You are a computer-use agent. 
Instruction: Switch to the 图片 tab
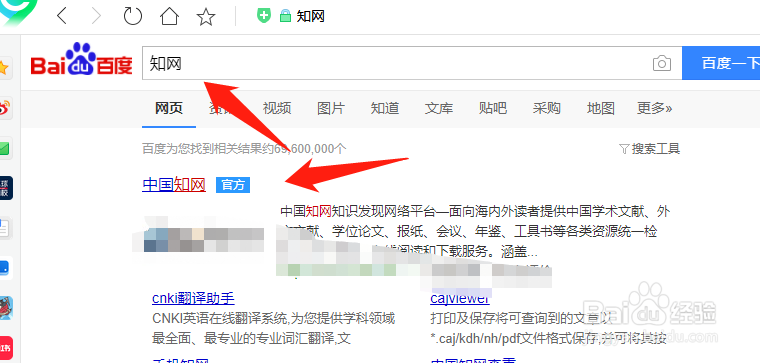pyautogui.click(x=331, y=108)
